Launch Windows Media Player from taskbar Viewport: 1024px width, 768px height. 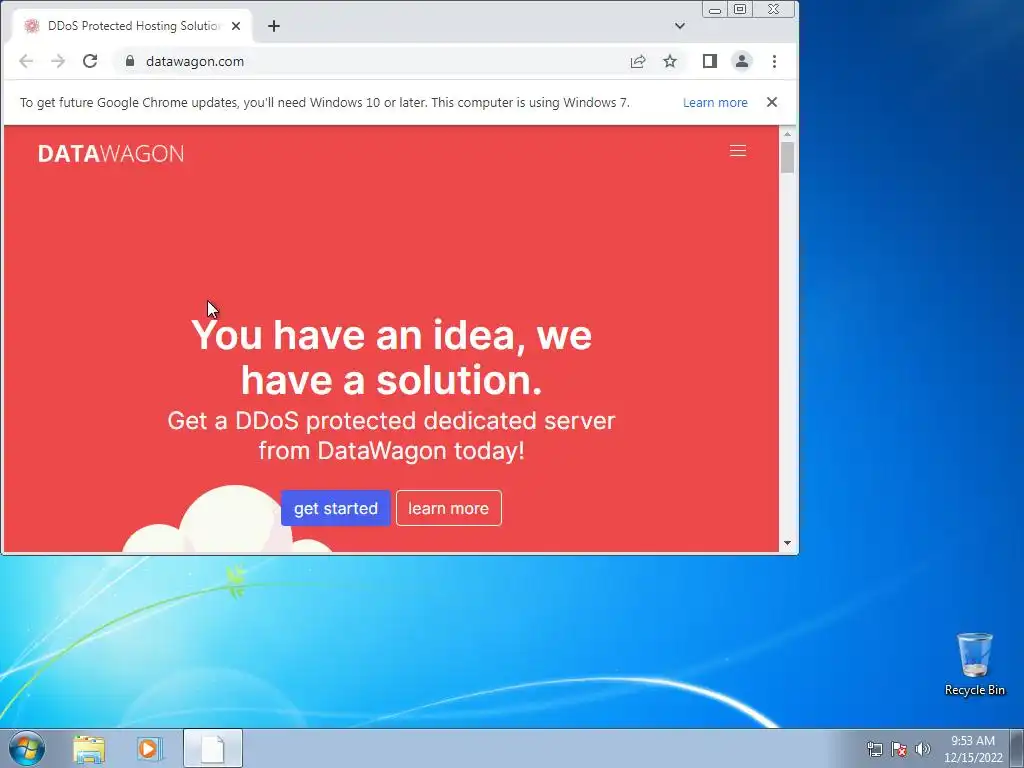pyautogui.click(x=150, y=749)
